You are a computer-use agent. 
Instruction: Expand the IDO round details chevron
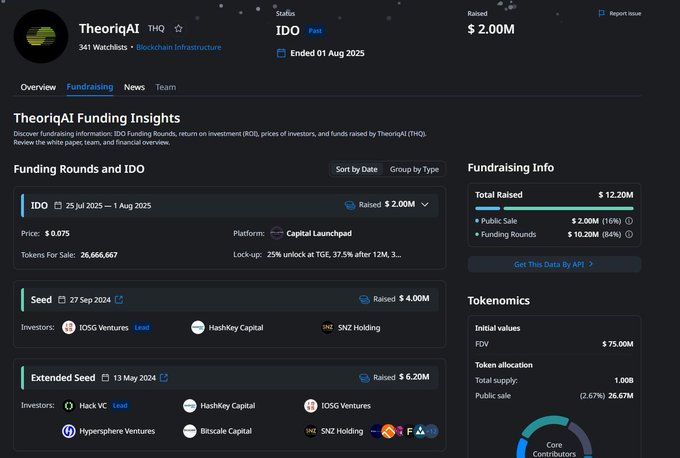click(x=425, y=205)
